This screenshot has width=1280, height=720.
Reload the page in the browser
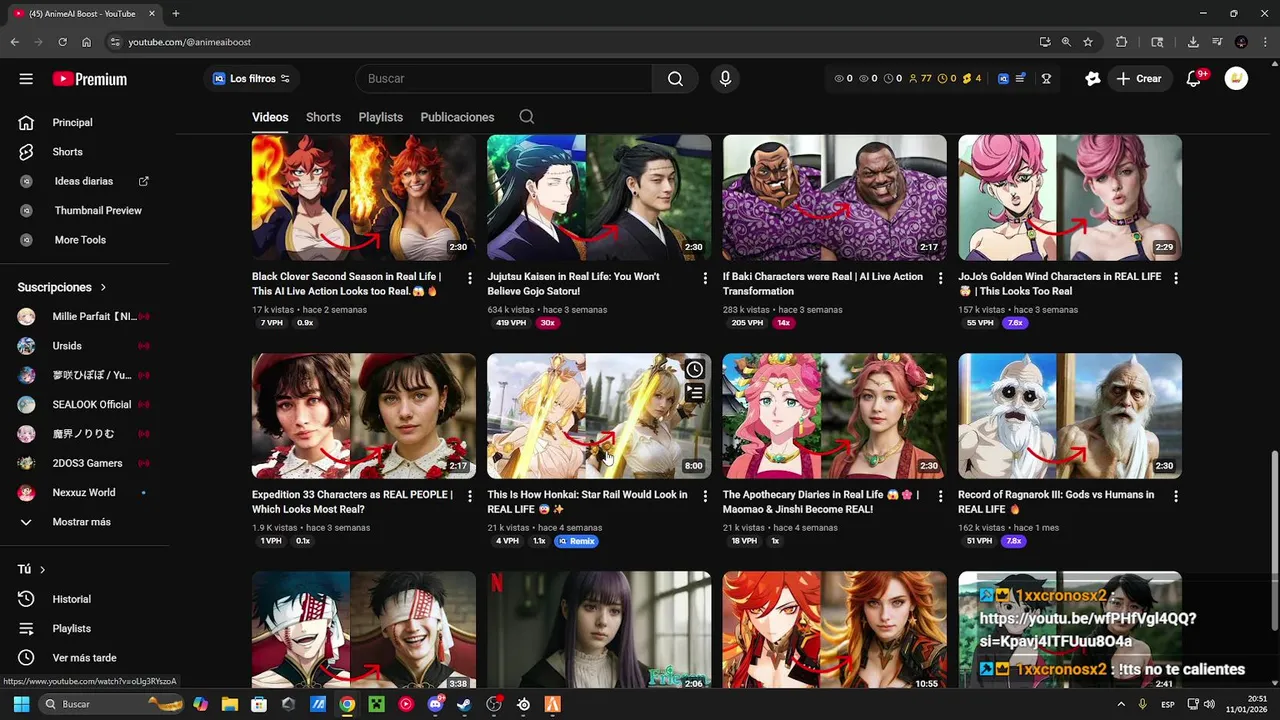point(62,42)
